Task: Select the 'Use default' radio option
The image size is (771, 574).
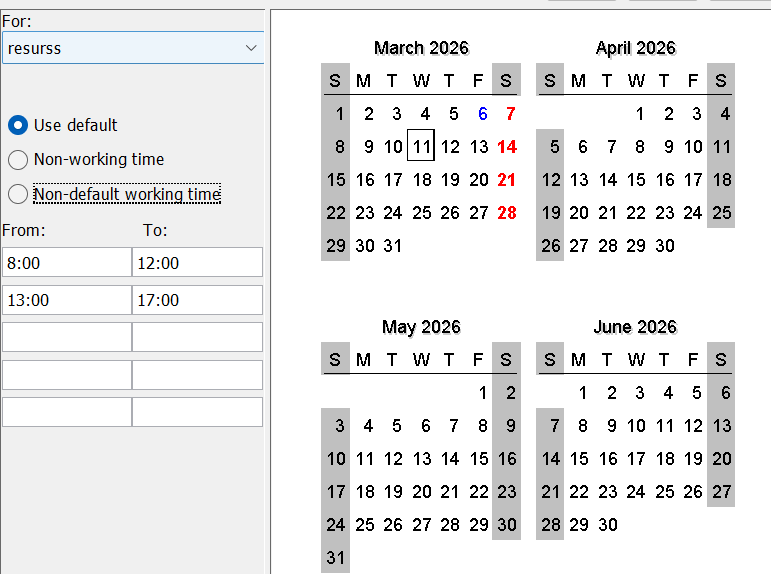Action: tap(18, 125)
